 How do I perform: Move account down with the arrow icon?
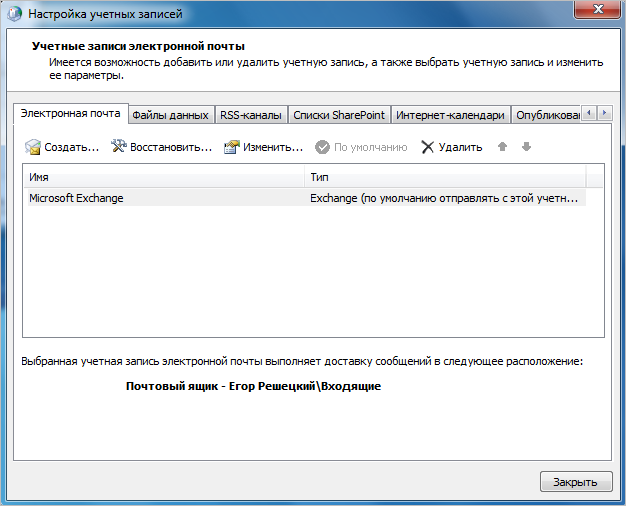(526, 147)
